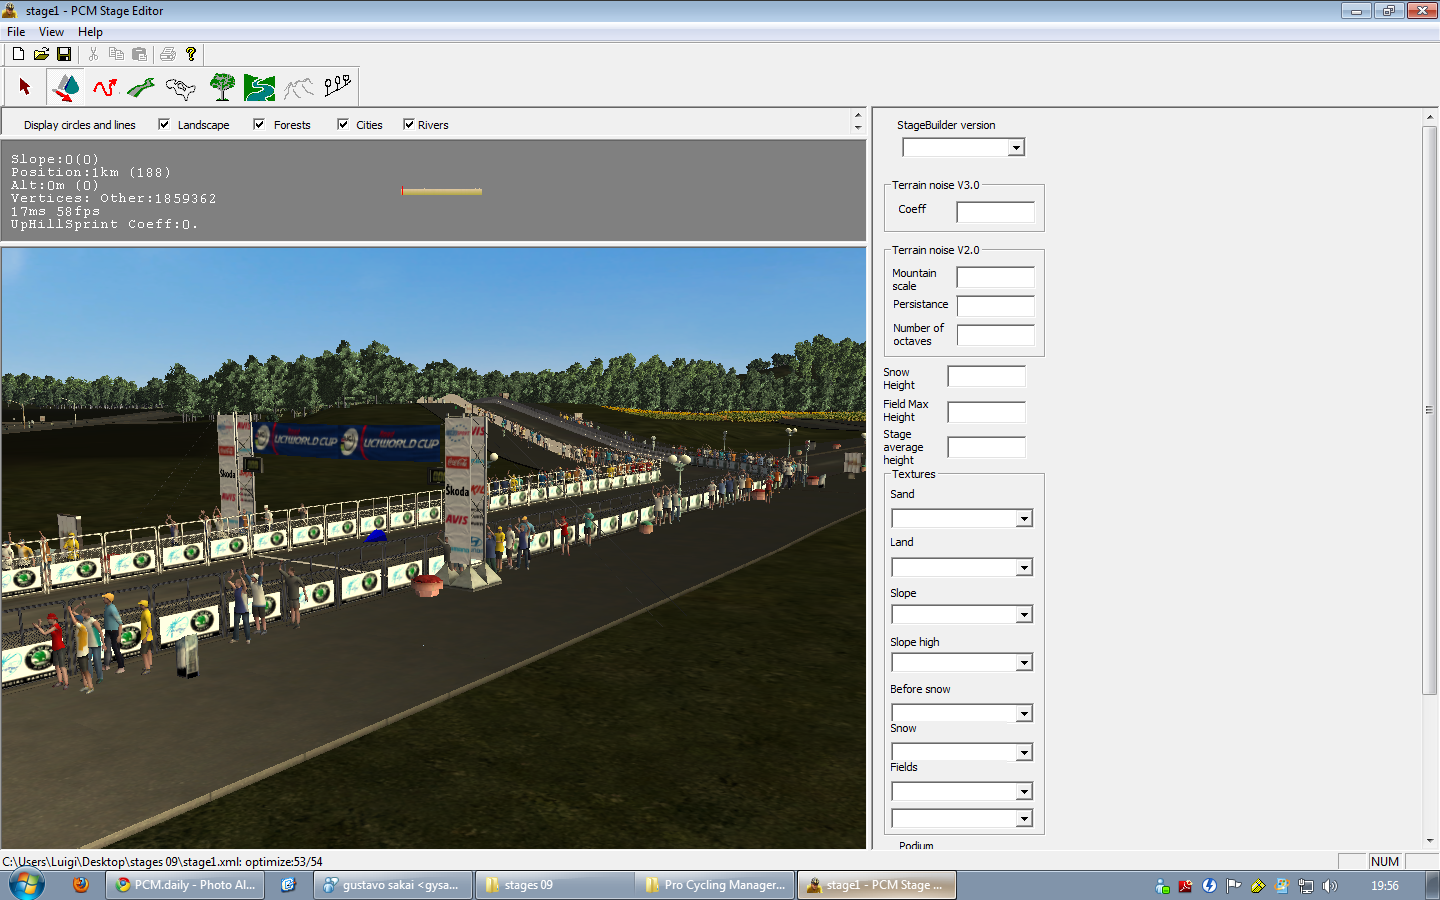Switch to stages 09 taskbar window

point(554,885)
